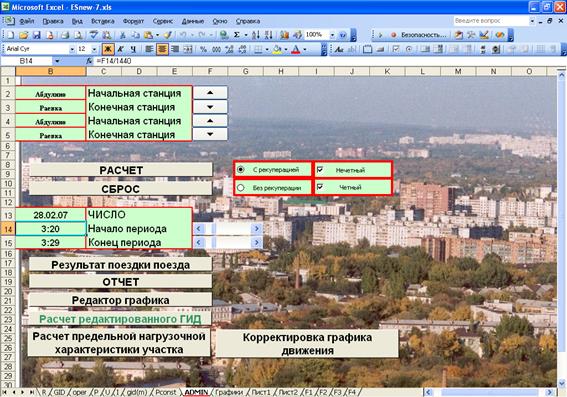Viewport: 567px width, 397px height.
Task: Merge and center cells icon
Action: tap(188, 49)
